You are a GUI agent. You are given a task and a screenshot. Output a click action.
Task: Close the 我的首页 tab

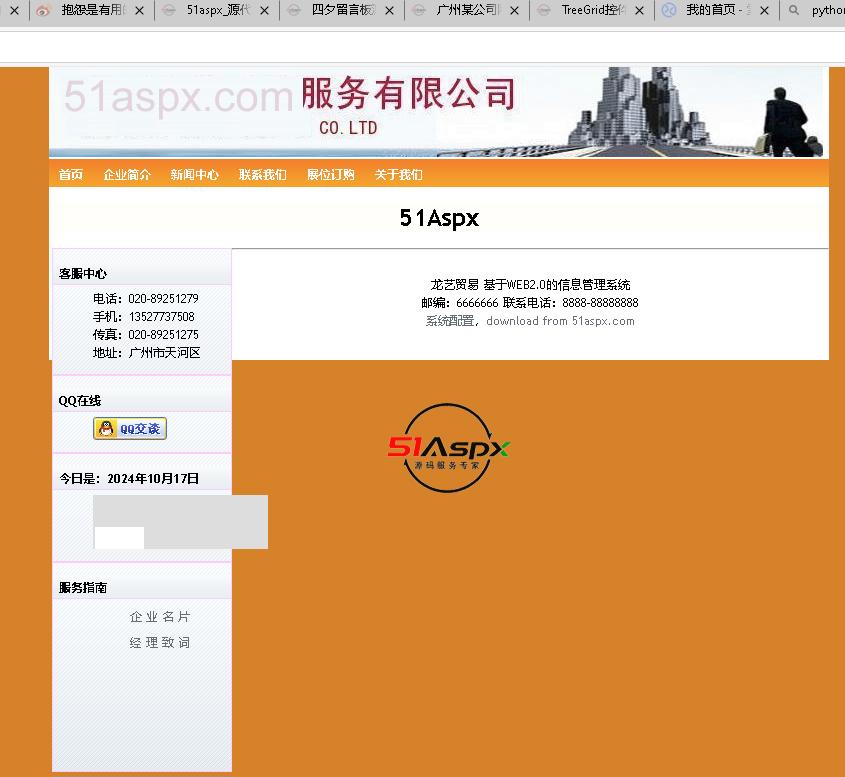pyautogui.click(x=764, y=10)
